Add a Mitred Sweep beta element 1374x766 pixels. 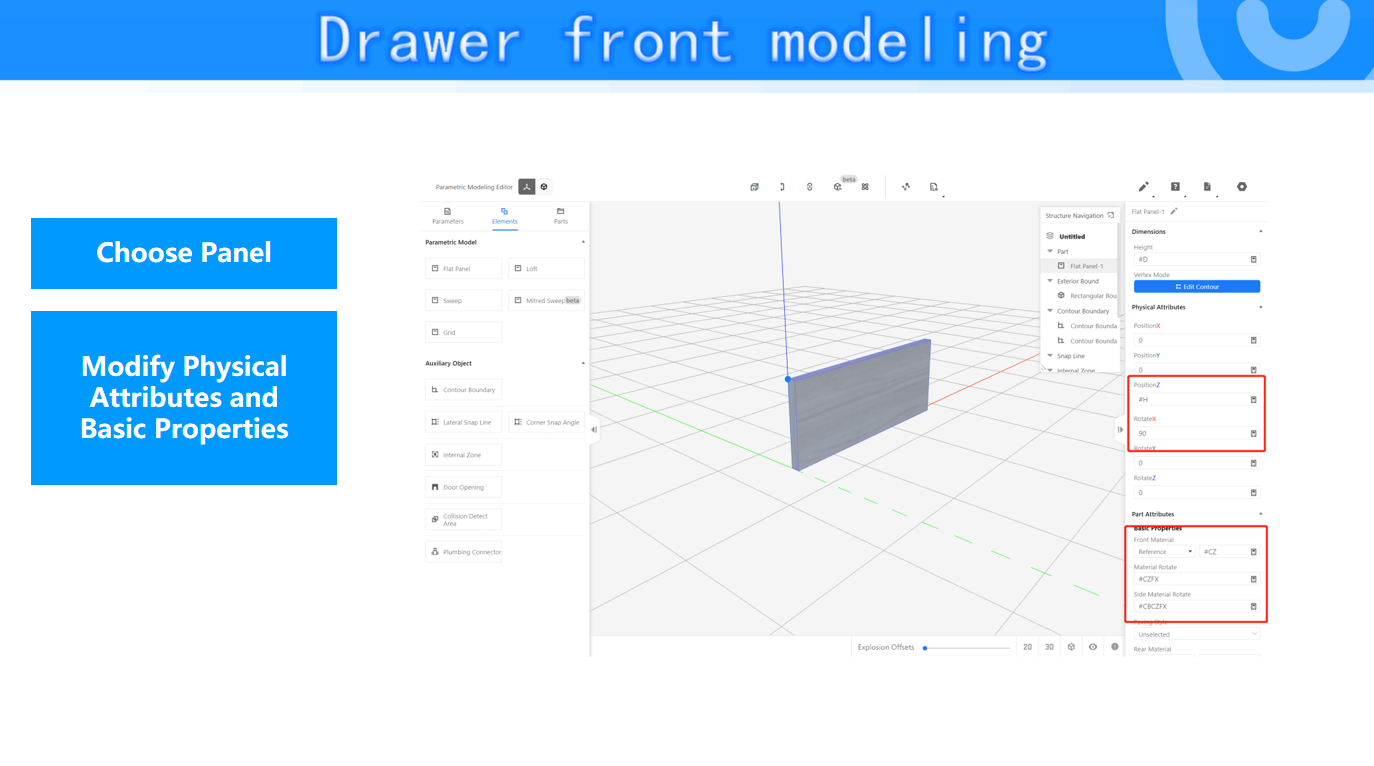tap(546, 300)
